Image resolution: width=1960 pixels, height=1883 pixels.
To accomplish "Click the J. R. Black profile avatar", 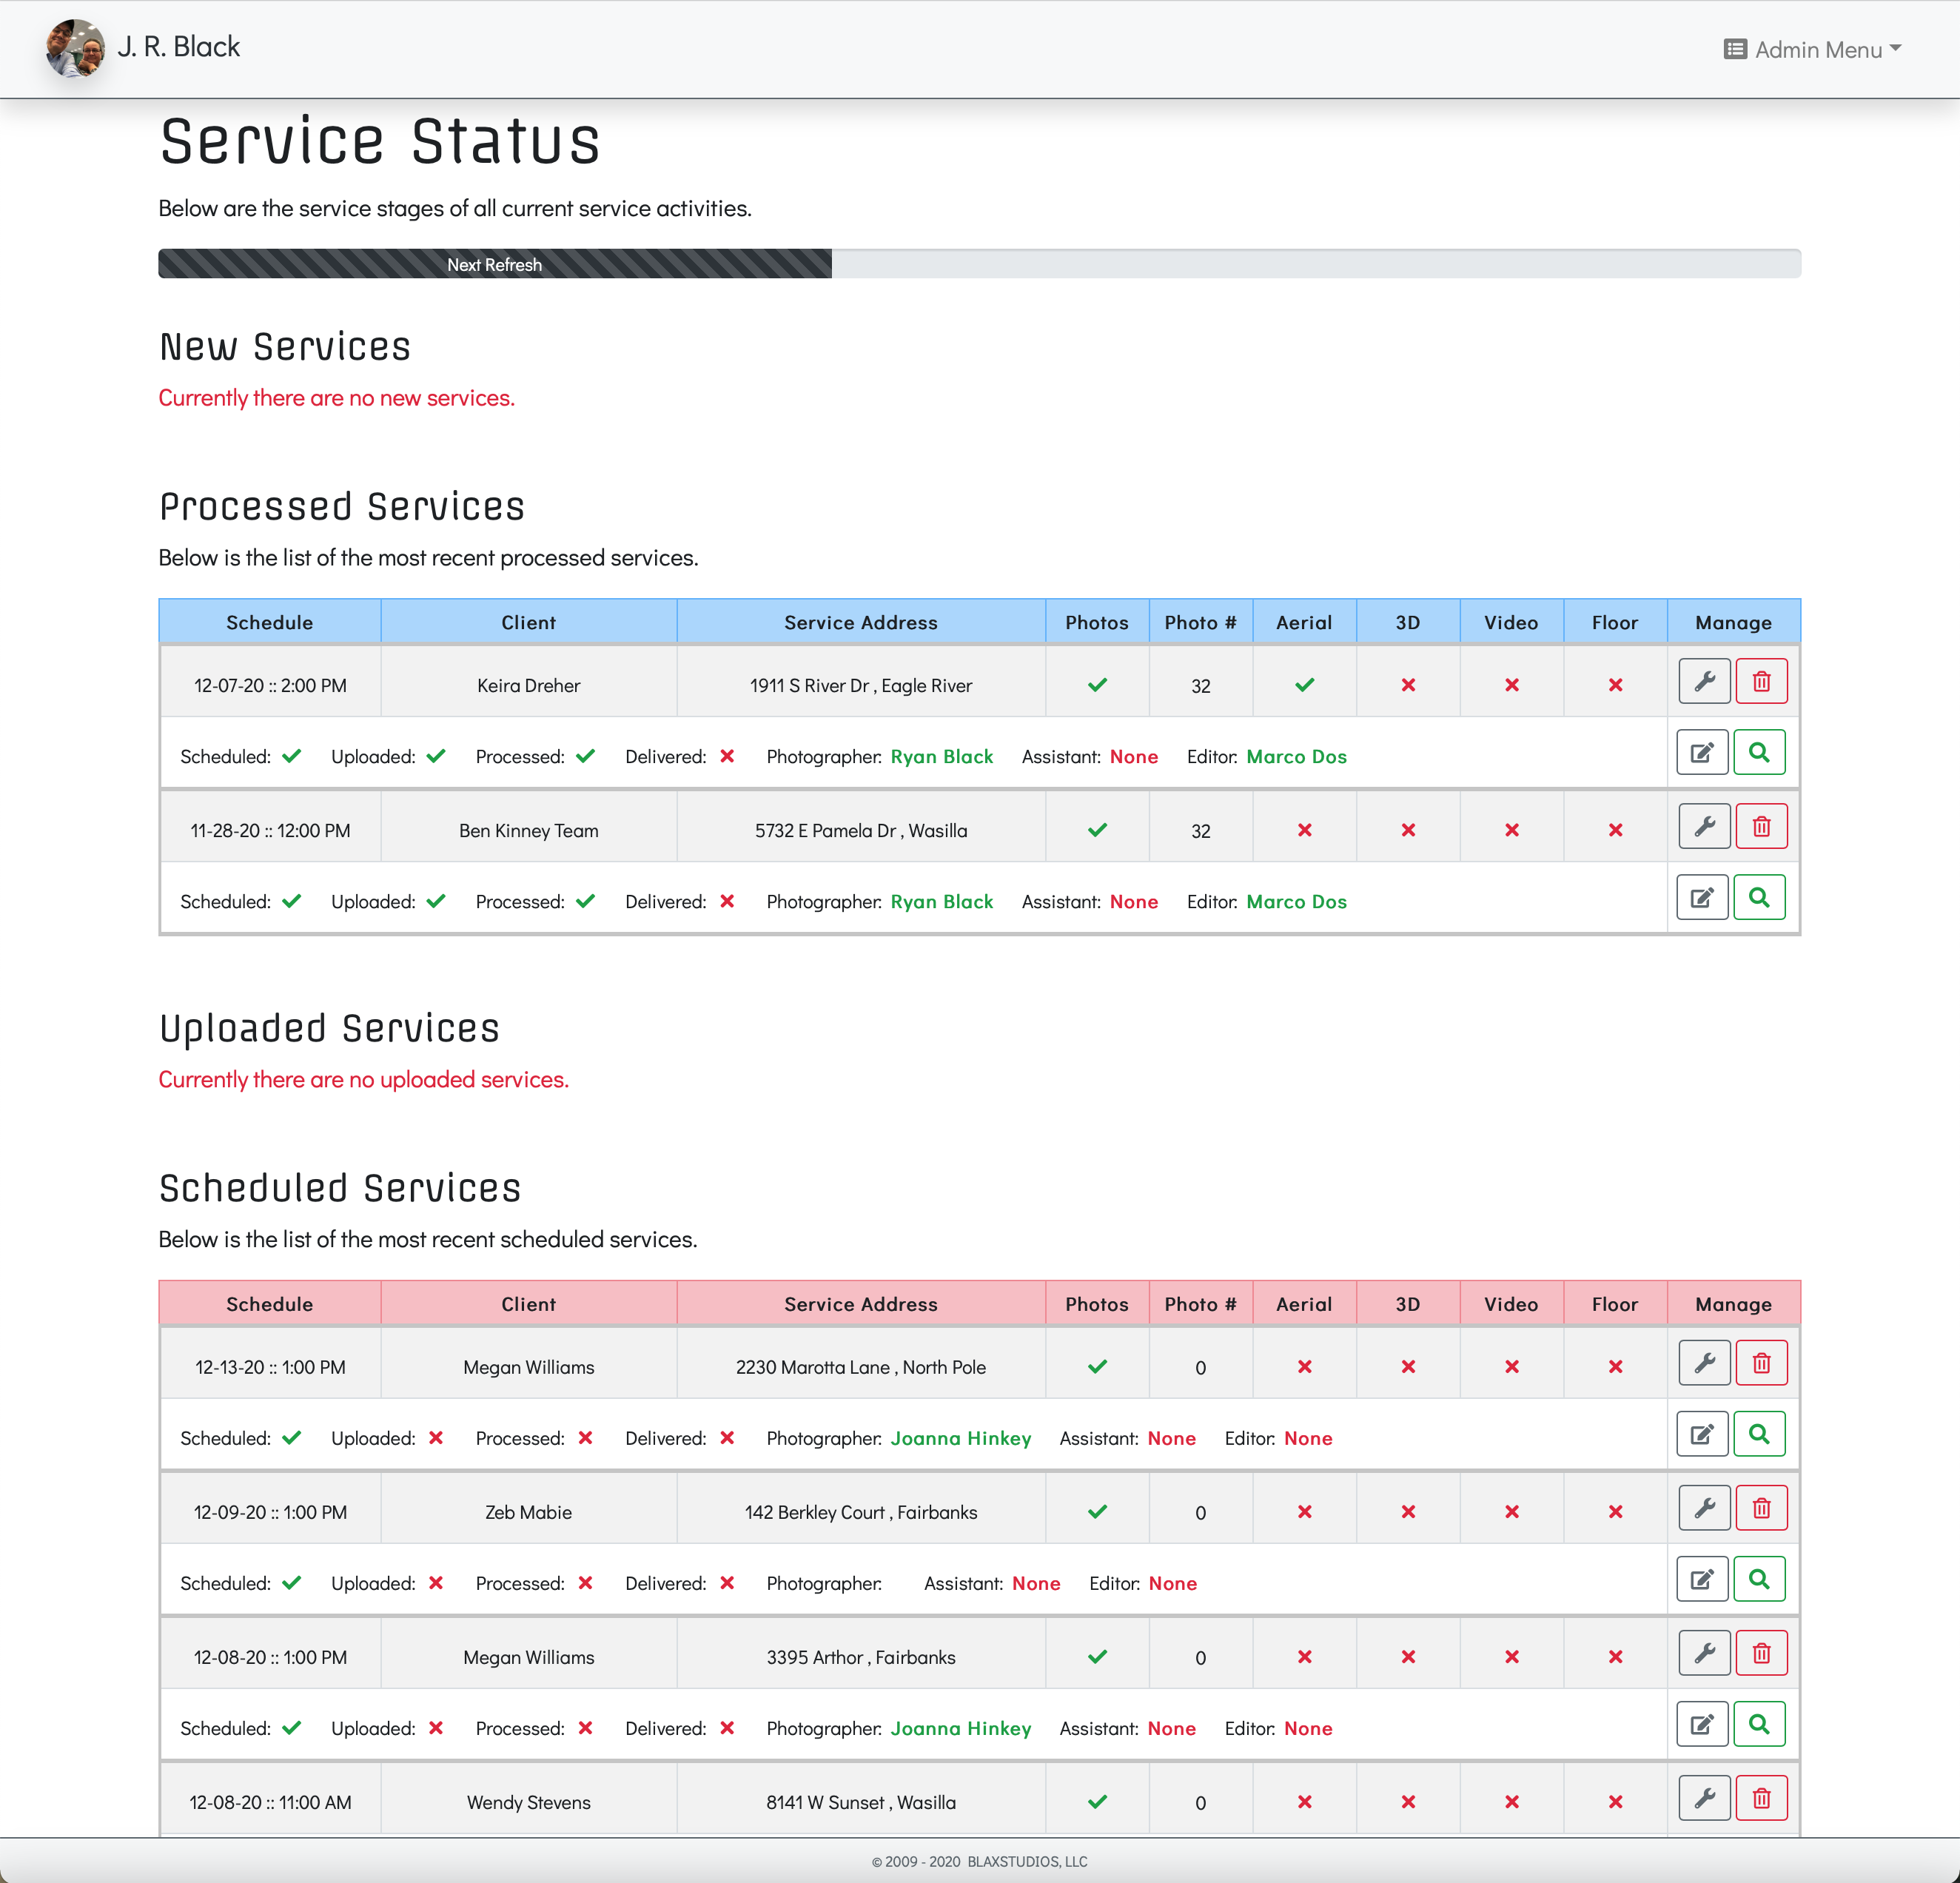I will tap(75, 48).
